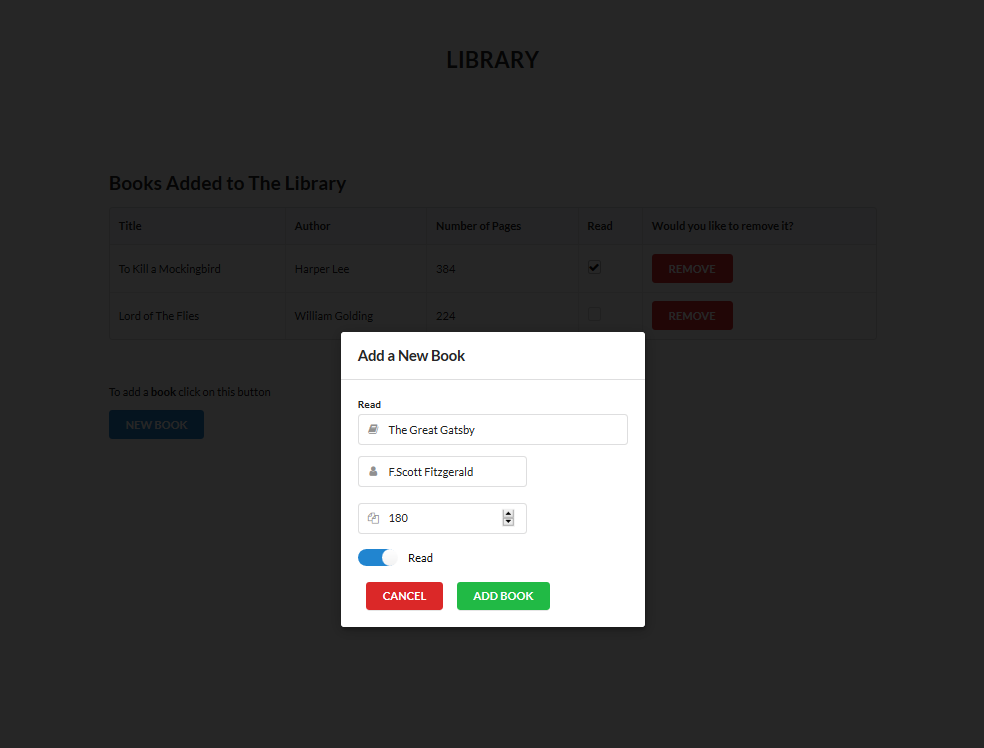
Task: Decrease page count with the down arrow
Action: coord(508,522)
